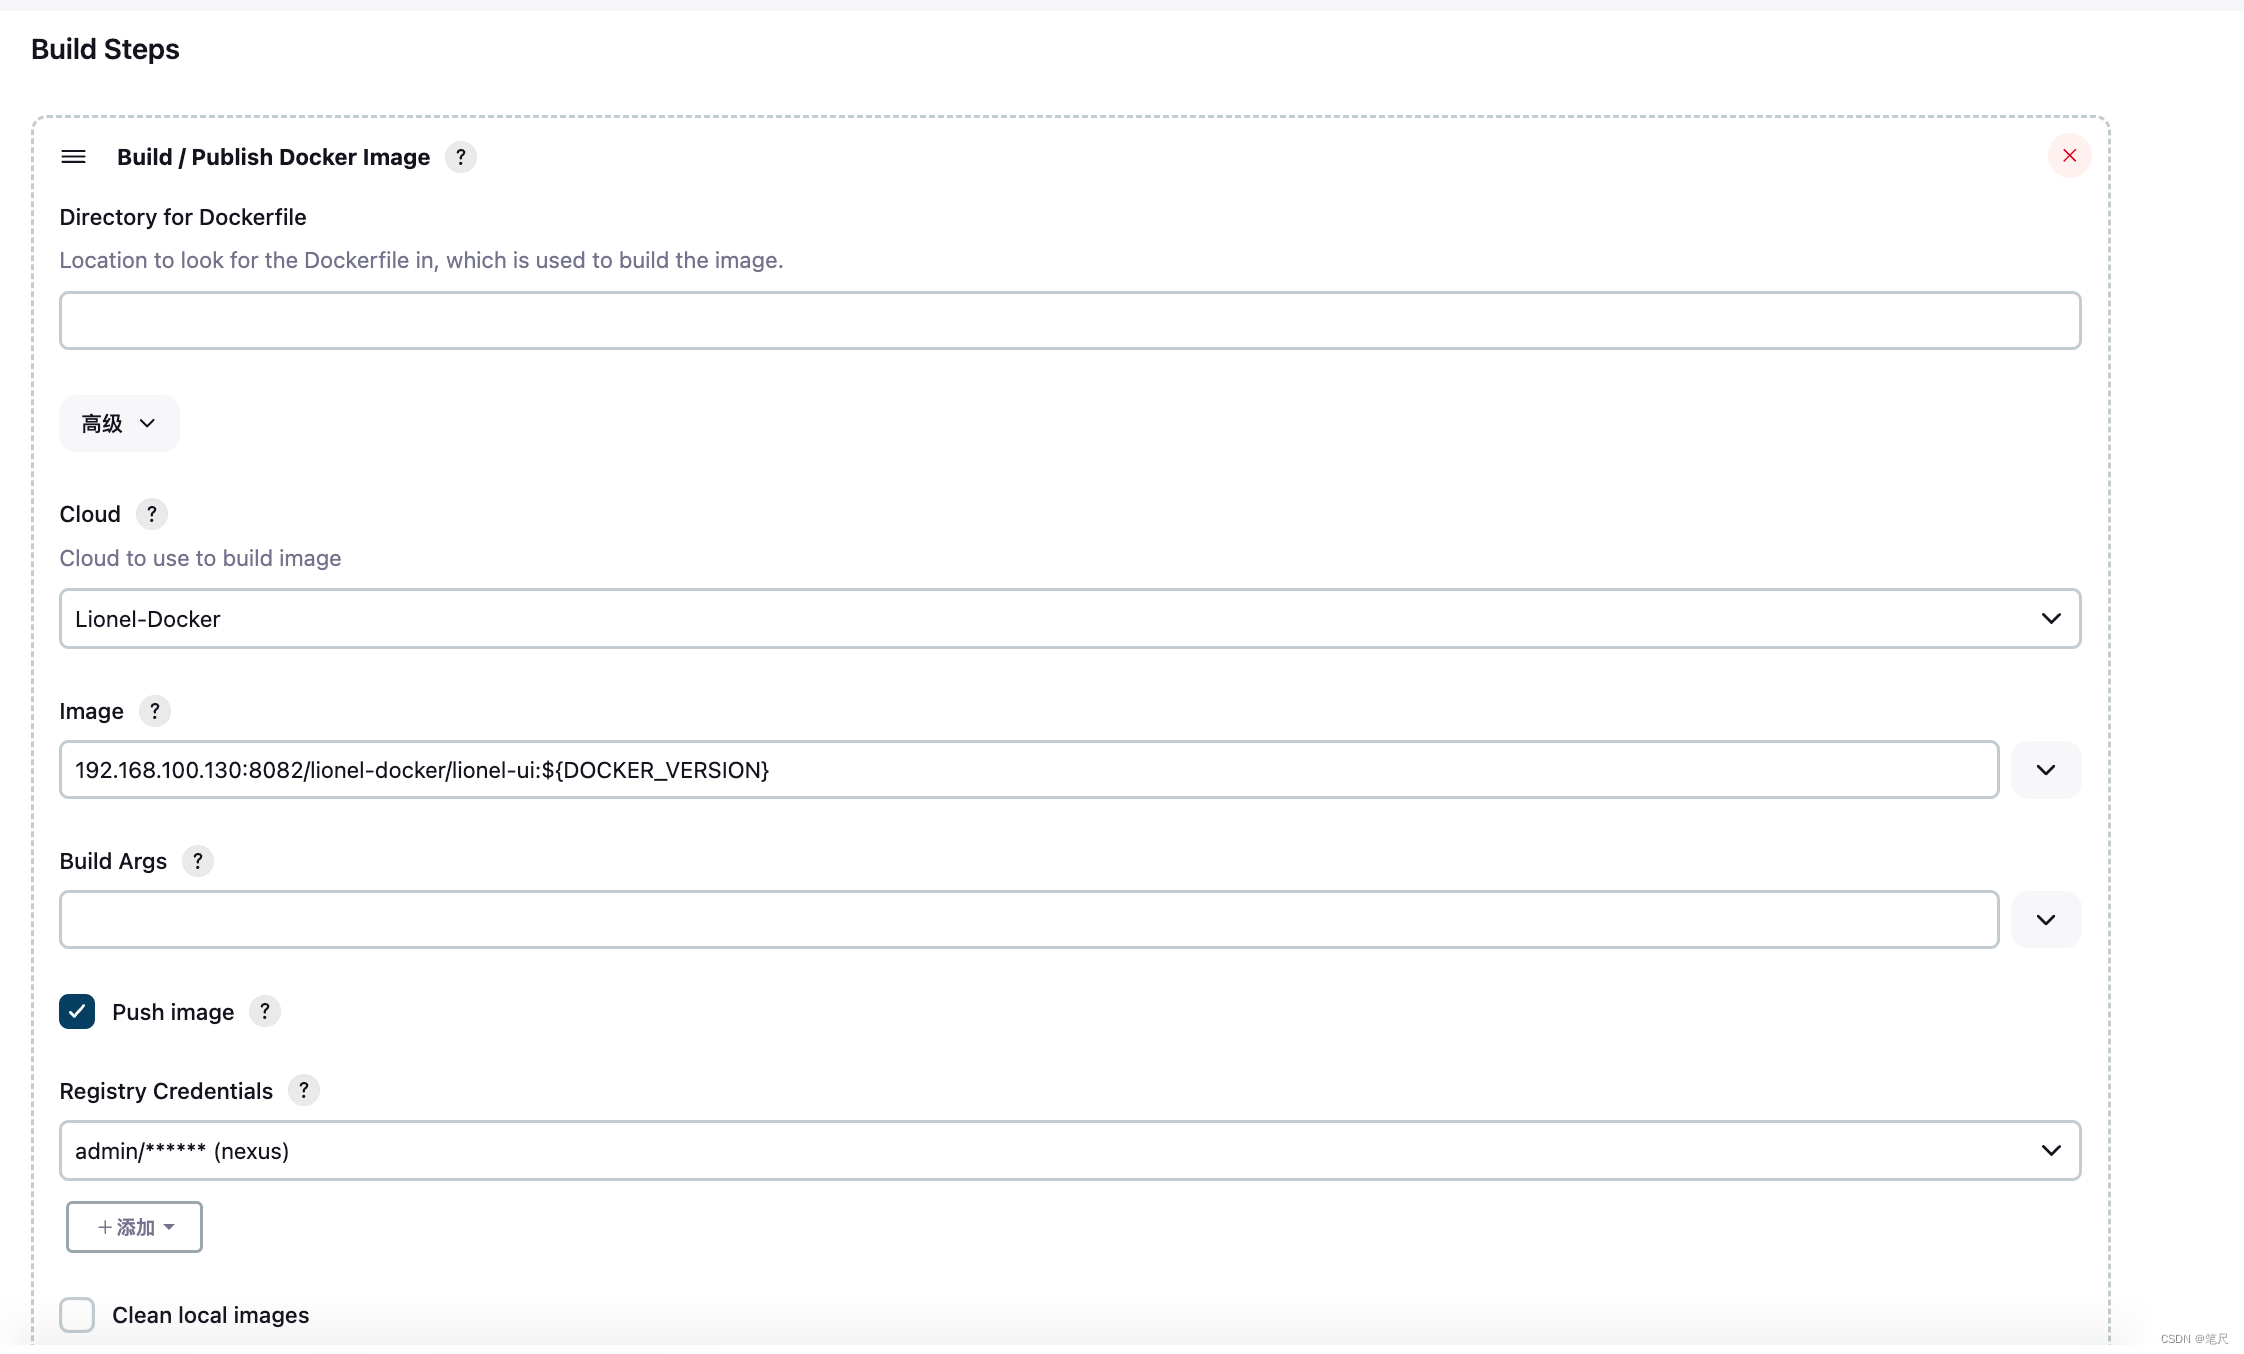Click the Build/Publish Docker Image icon

click(74, 155)
